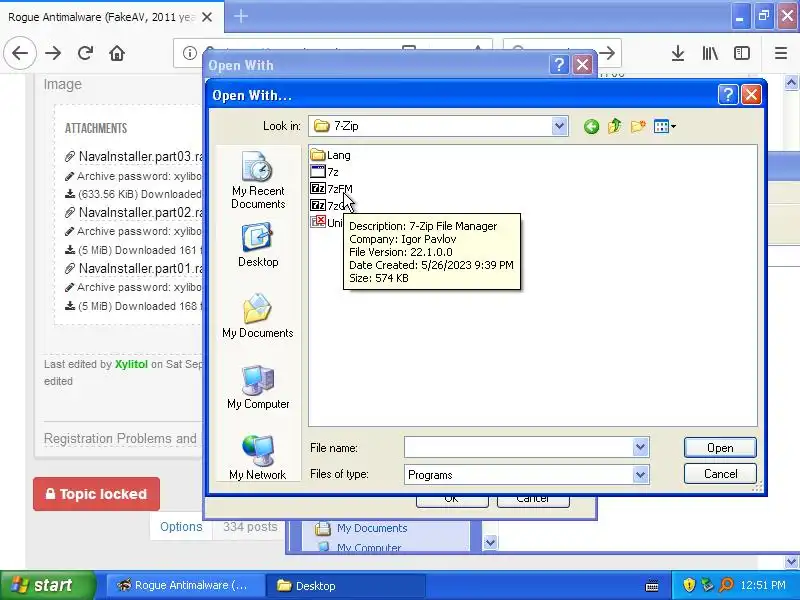Select the 7z program file
The height and width of the screenshot is (600, 800).
coord(324,172)
